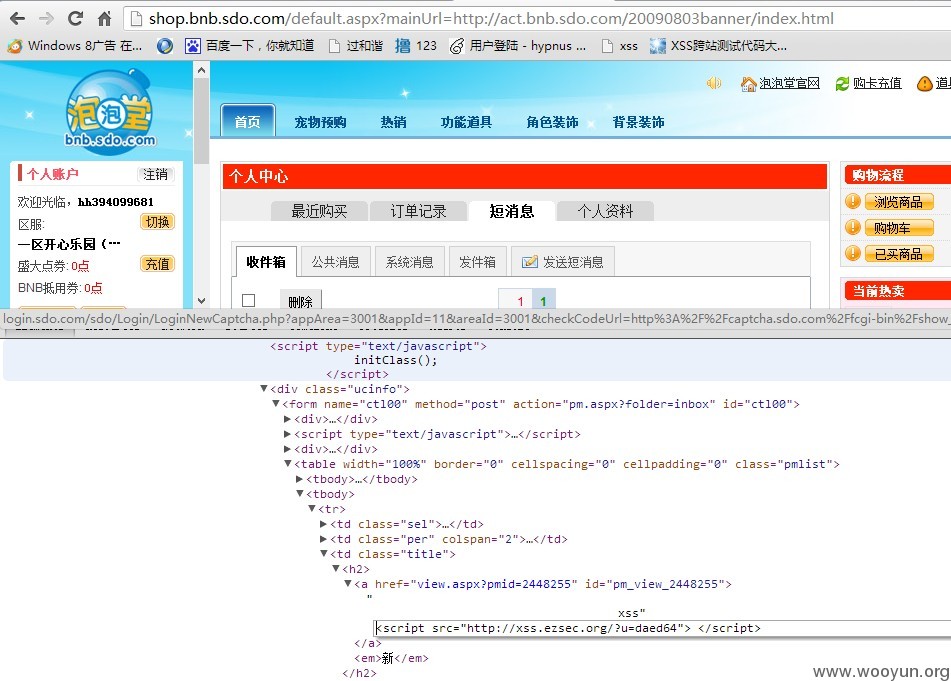This screenshot has width=951, height=681.
Task: Click the 删除 delete button
Action: tap(300, 300)
